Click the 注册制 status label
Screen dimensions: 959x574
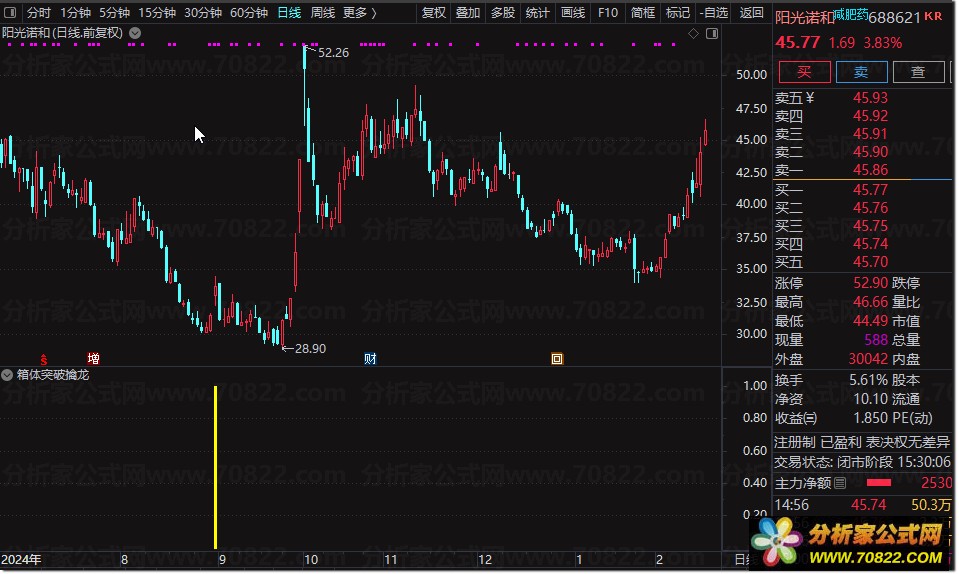794,442
